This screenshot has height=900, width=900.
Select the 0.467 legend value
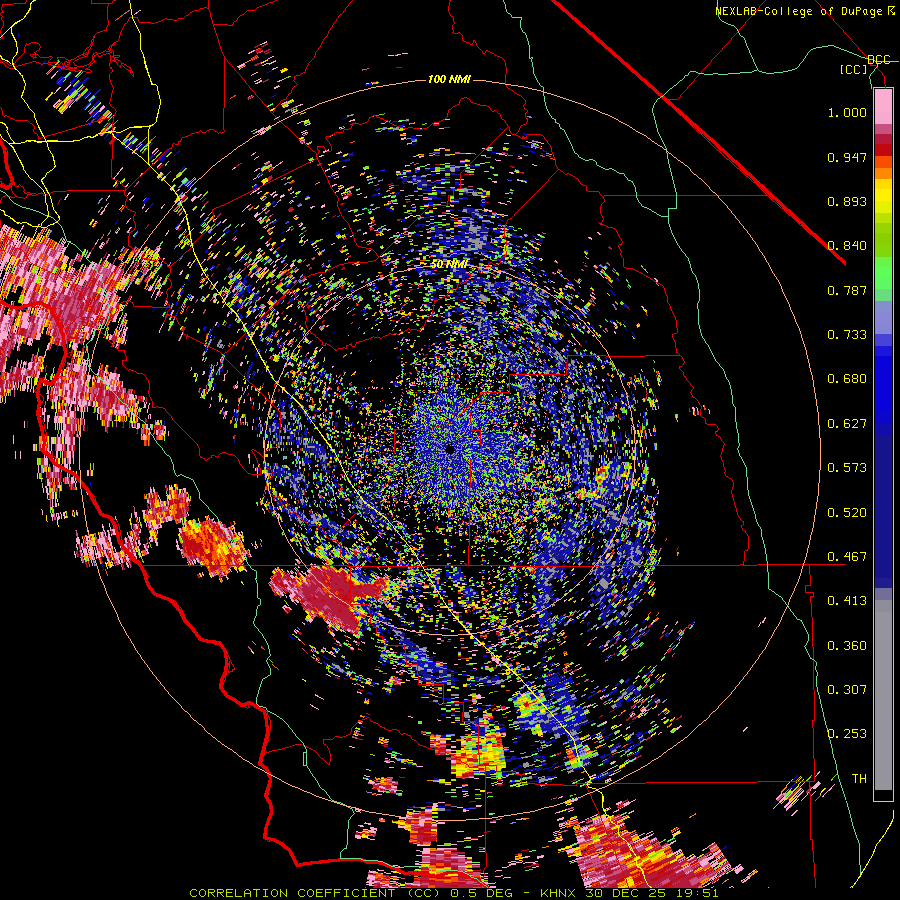pyautogui.click(x=847, y=557)
